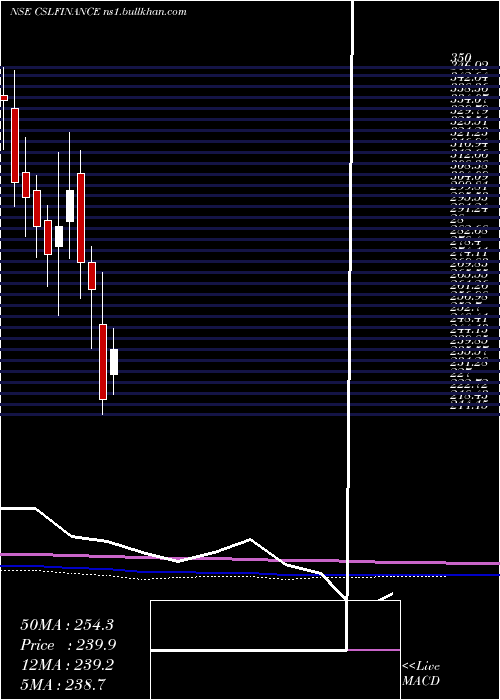Select the '5MA : 238.7' value text
This screenshot has width=500, height=700.
(63, 684)
